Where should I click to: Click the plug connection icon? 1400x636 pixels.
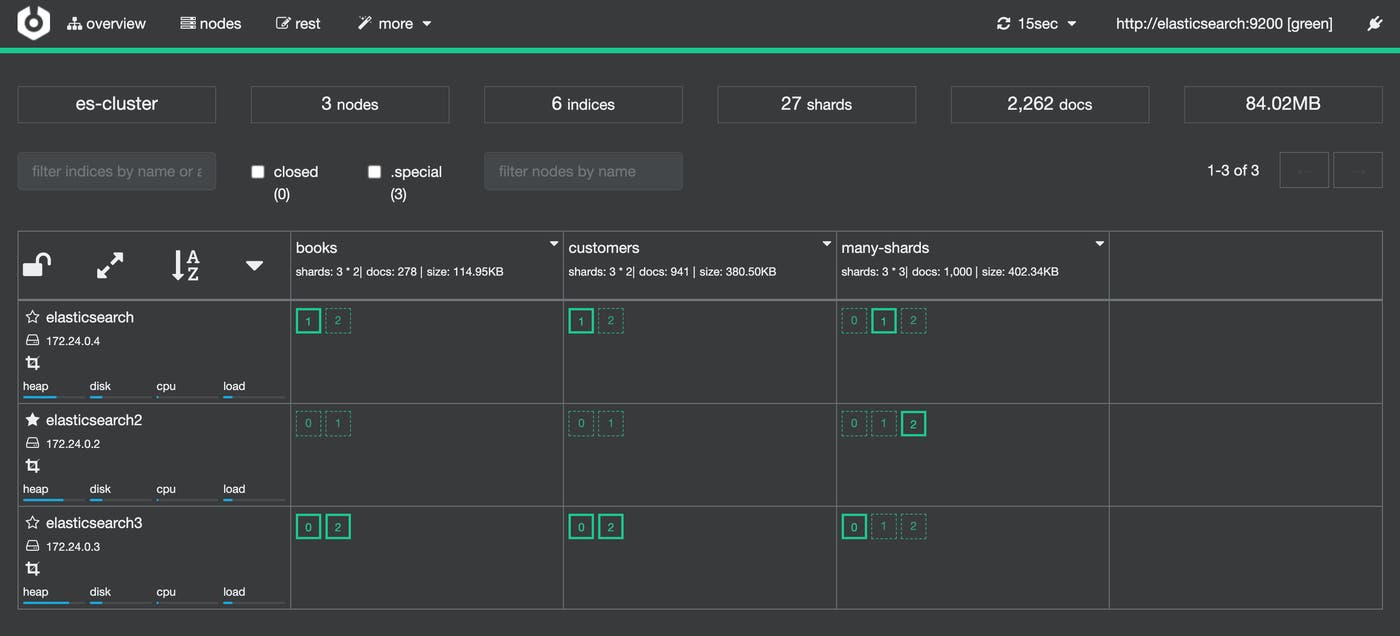pos(1374,23)
